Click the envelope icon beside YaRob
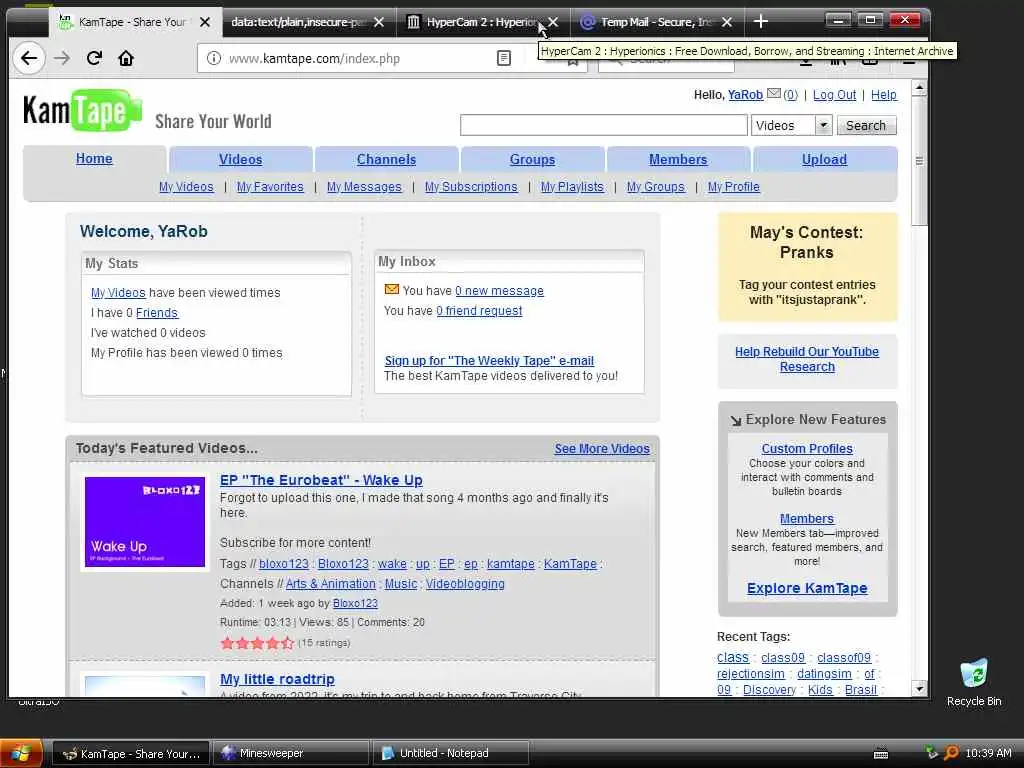This screenshot has height=768, width=1024. (773, 93)
